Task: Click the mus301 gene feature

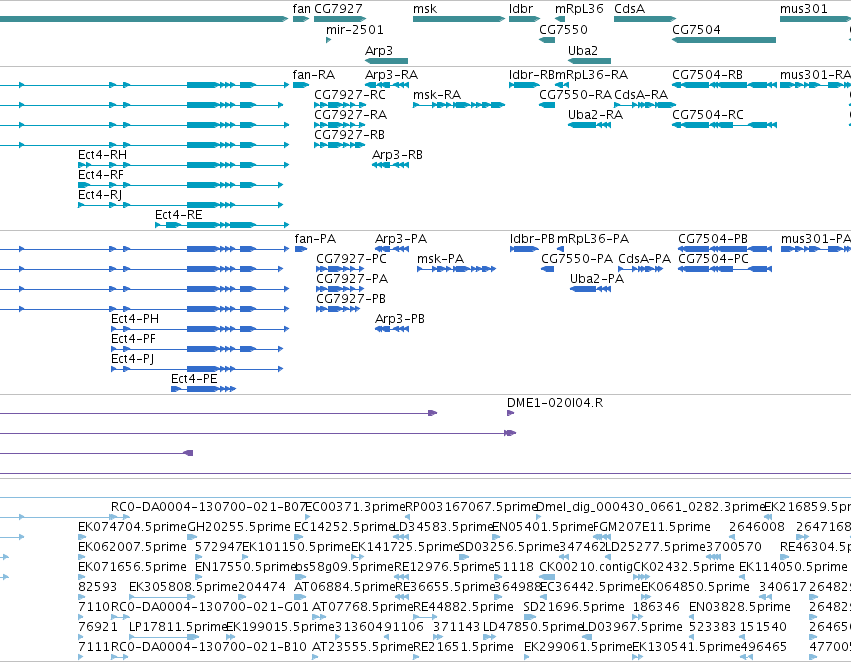Action: click(815, 19)
